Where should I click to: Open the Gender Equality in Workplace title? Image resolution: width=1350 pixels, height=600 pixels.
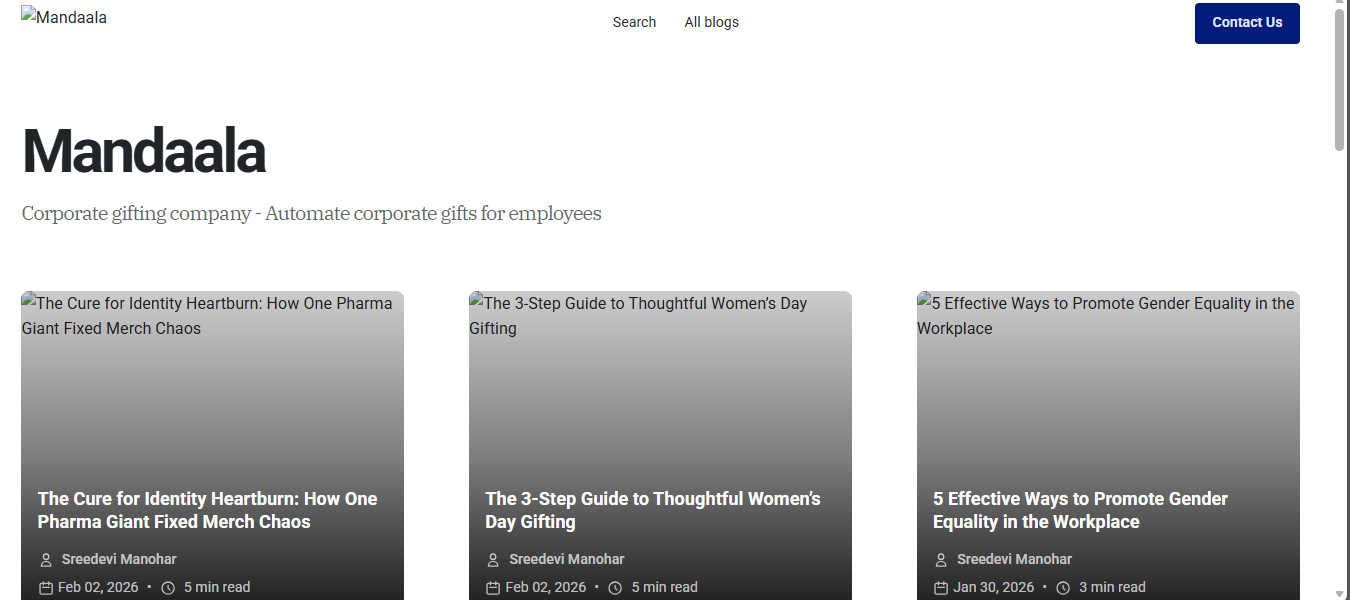tap(1080, 510)
